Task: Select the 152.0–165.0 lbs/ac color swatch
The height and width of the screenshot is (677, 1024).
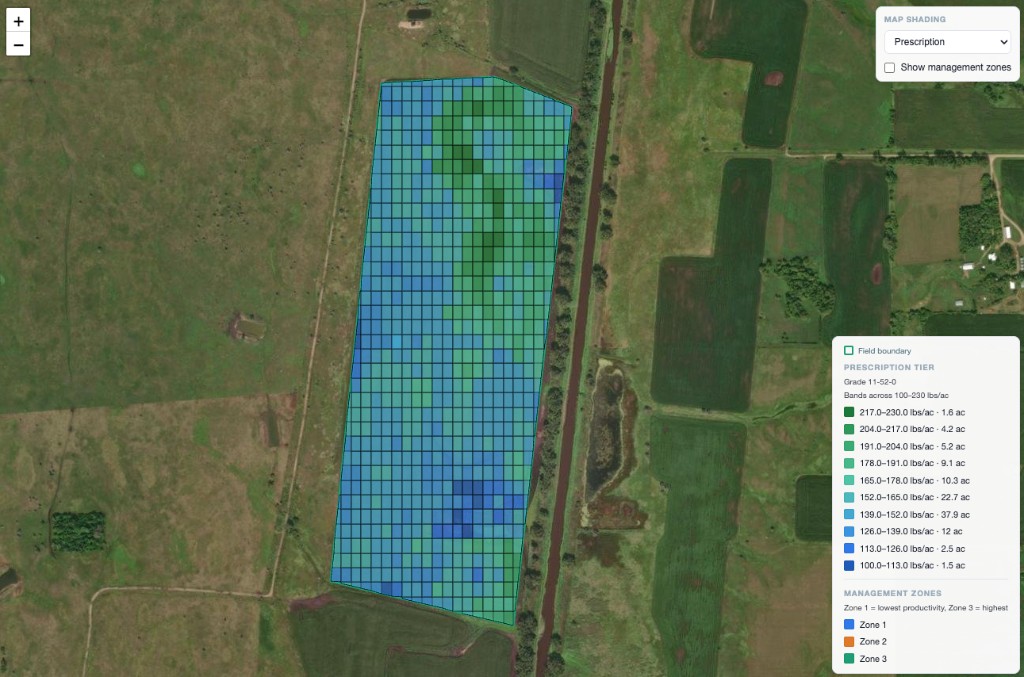Action: coord(849,497)
